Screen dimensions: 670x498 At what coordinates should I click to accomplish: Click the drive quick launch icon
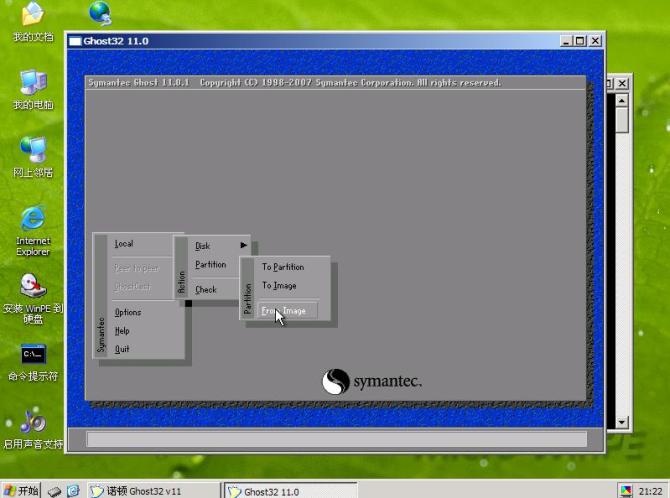(55, 492)
